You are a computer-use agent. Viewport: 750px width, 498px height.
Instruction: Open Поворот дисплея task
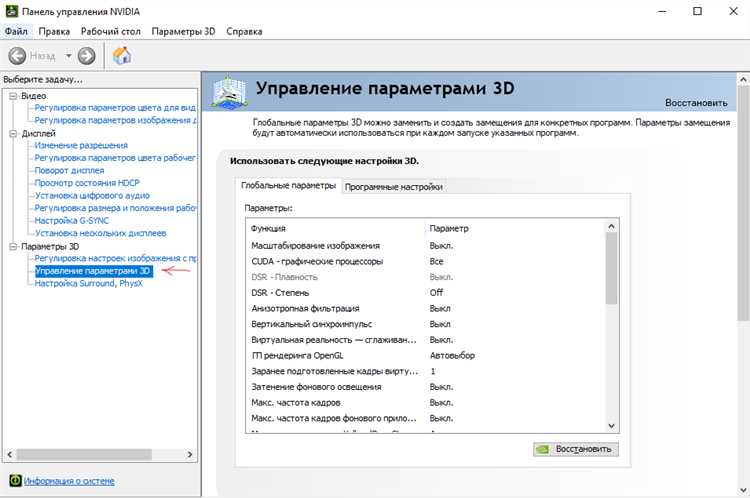[69, 170]
